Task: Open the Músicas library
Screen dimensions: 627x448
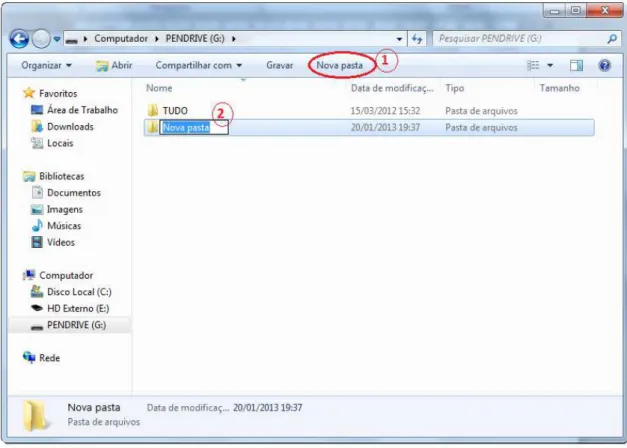Action: coord(64,226)
